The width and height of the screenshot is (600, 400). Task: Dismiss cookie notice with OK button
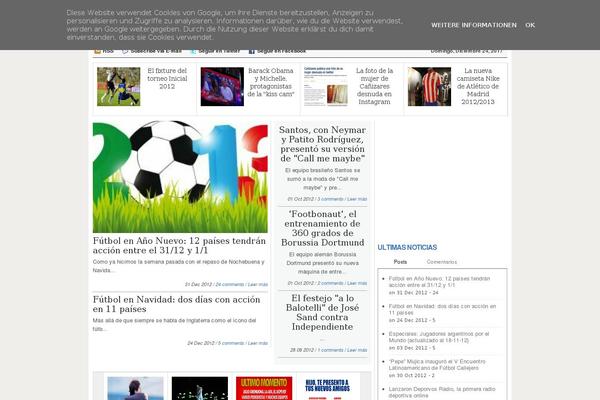tap(530, 25)
